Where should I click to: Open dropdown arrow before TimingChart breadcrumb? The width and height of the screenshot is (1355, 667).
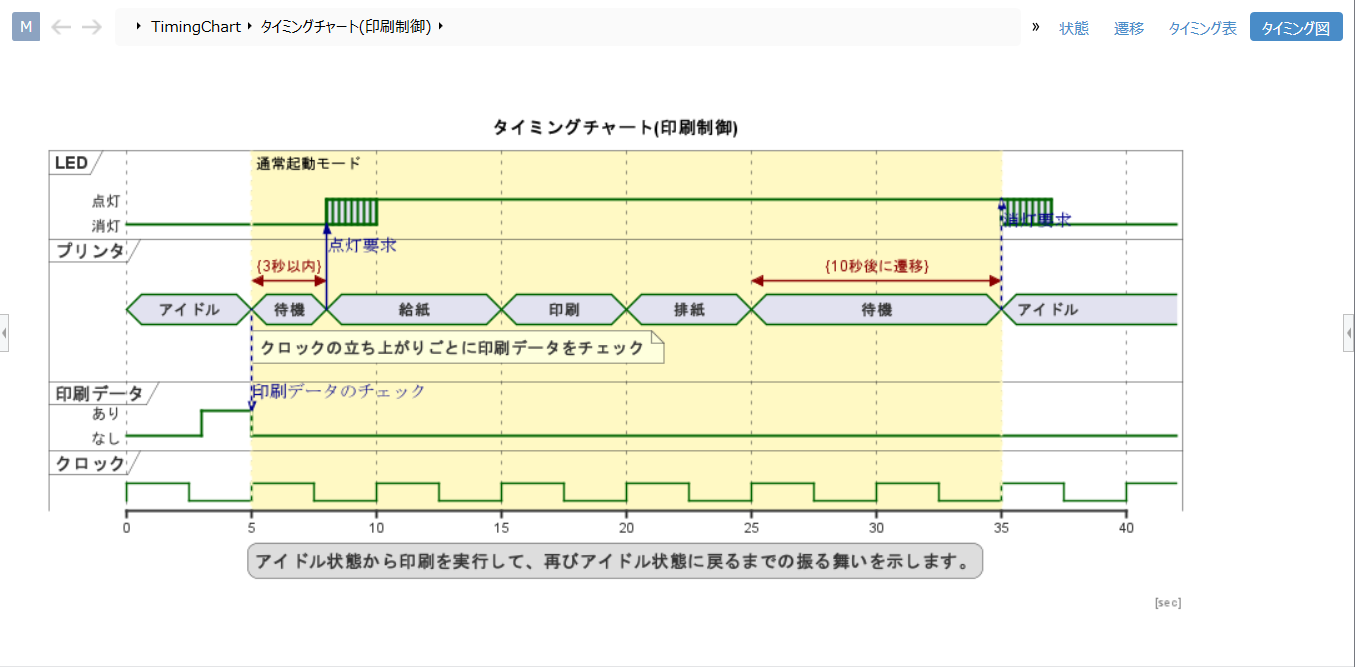(x=139, y=27)
